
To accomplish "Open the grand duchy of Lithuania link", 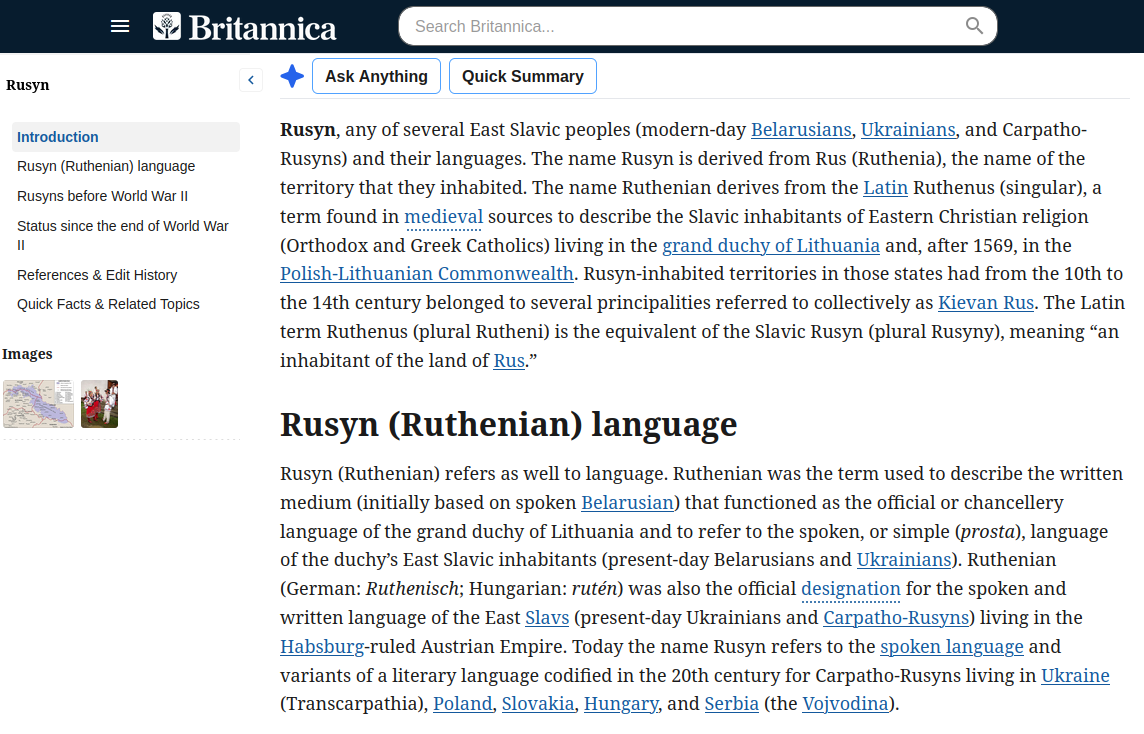I will [x=770, y=246].
